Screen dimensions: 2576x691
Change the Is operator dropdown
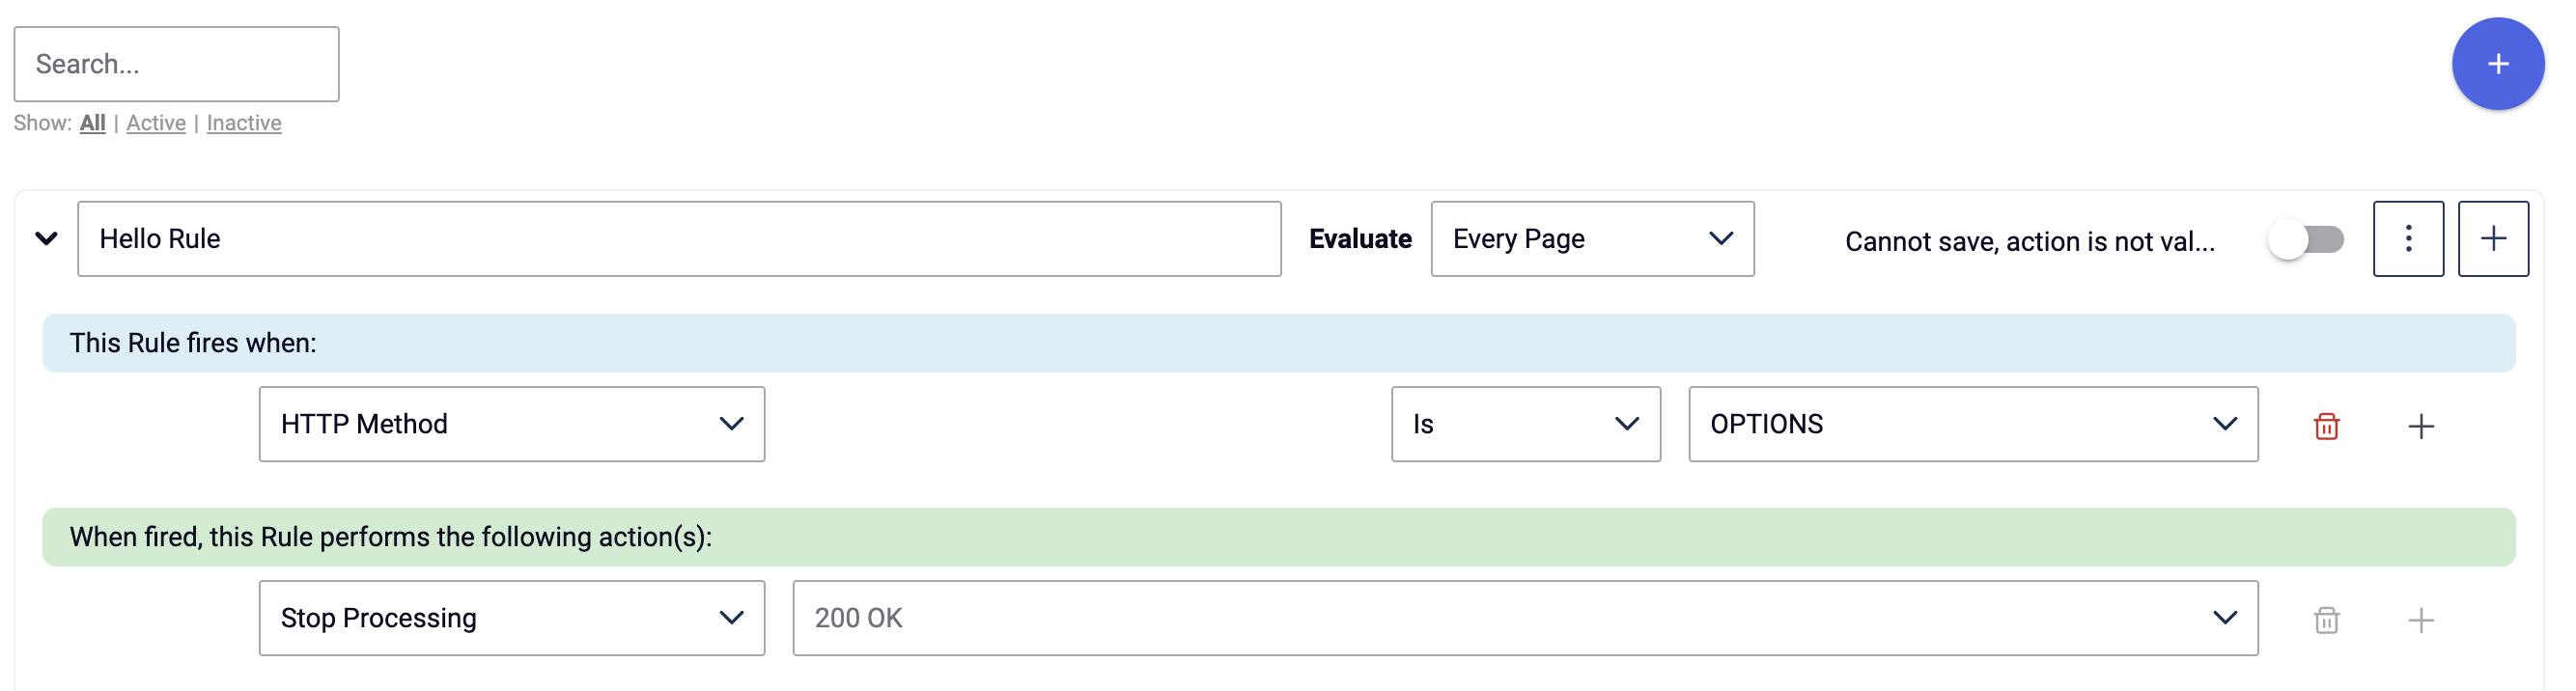(x=1524, y=424)
